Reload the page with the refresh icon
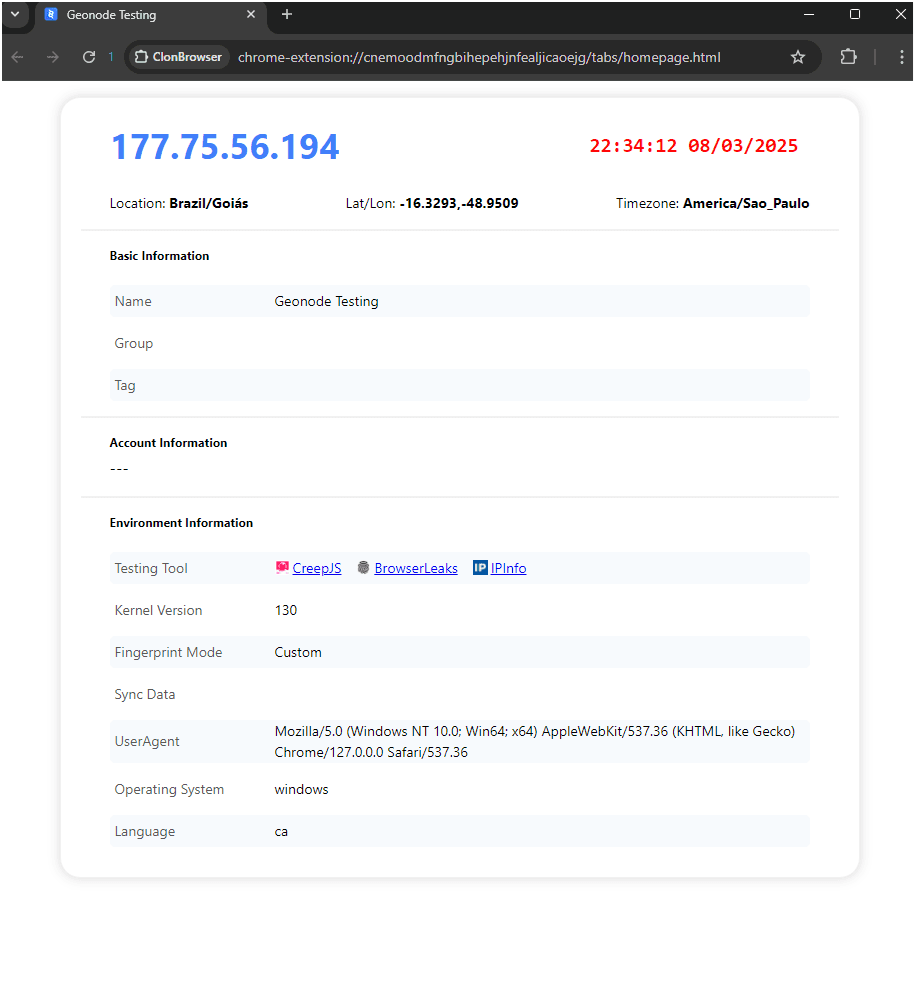The width and height of the screenshot is (915, 997). (88, 57)
